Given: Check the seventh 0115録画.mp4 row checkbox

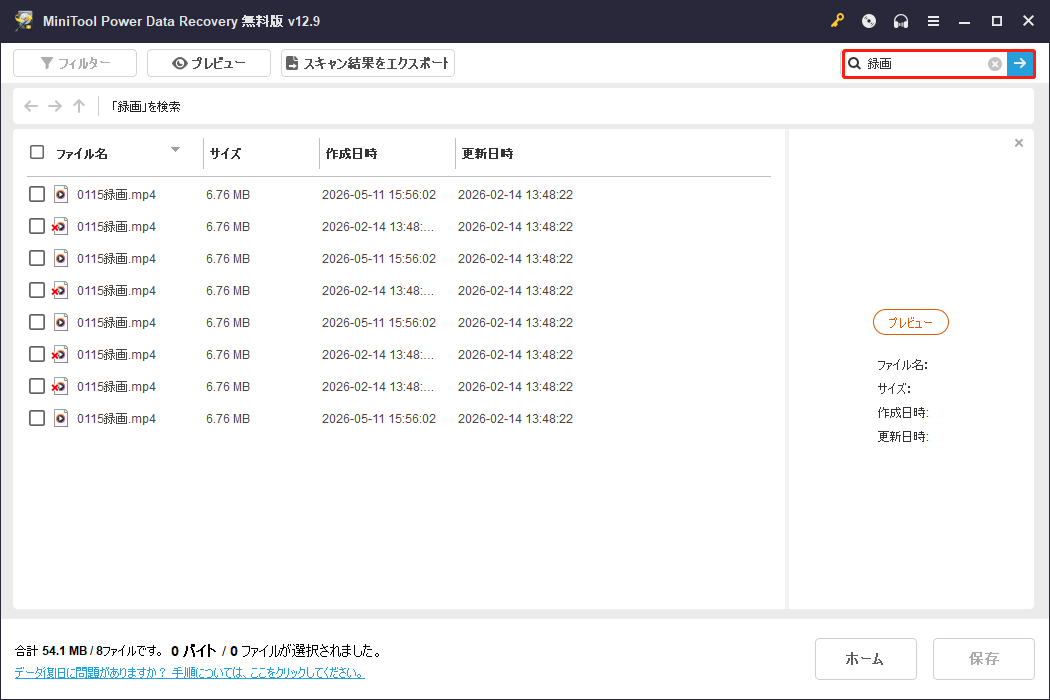Looking at the screenshot, I should [37, 387].
